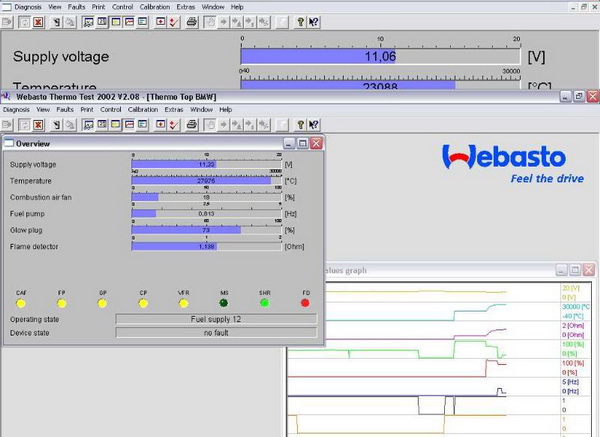The image size is (600, 437).
Task: Click the Glow plug percentage bar
Action: pyautogui.click(x=207, y=230)
